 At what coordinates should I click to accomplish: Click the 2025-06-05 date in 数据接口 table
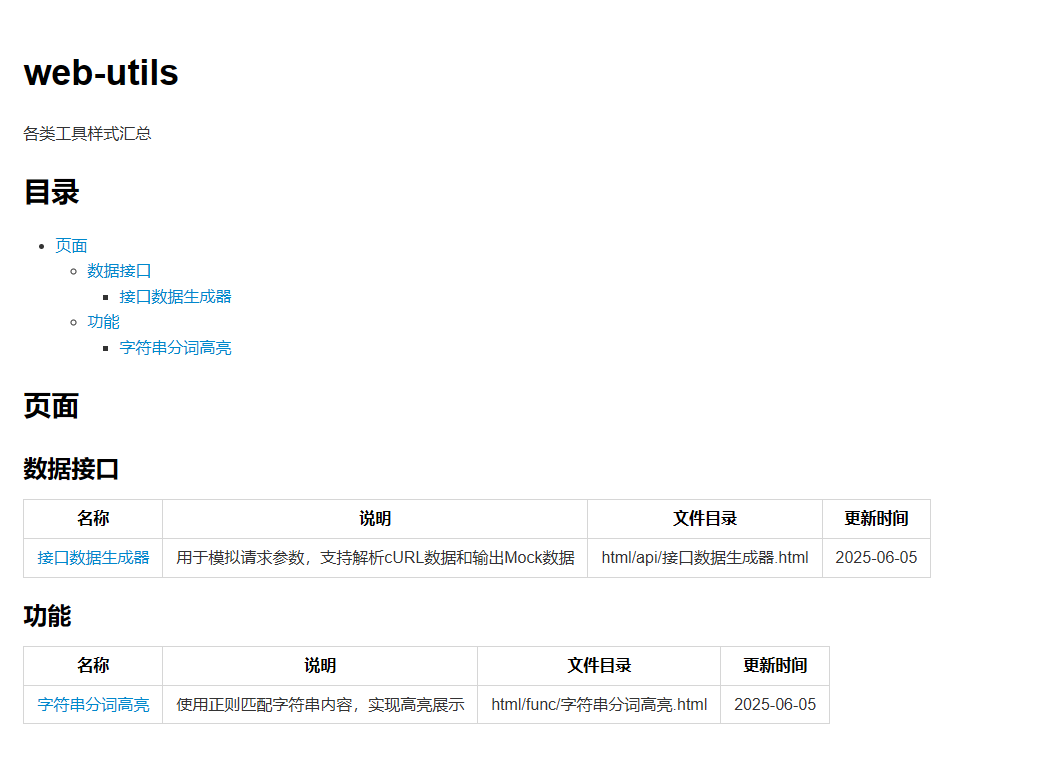click(875, 557)
